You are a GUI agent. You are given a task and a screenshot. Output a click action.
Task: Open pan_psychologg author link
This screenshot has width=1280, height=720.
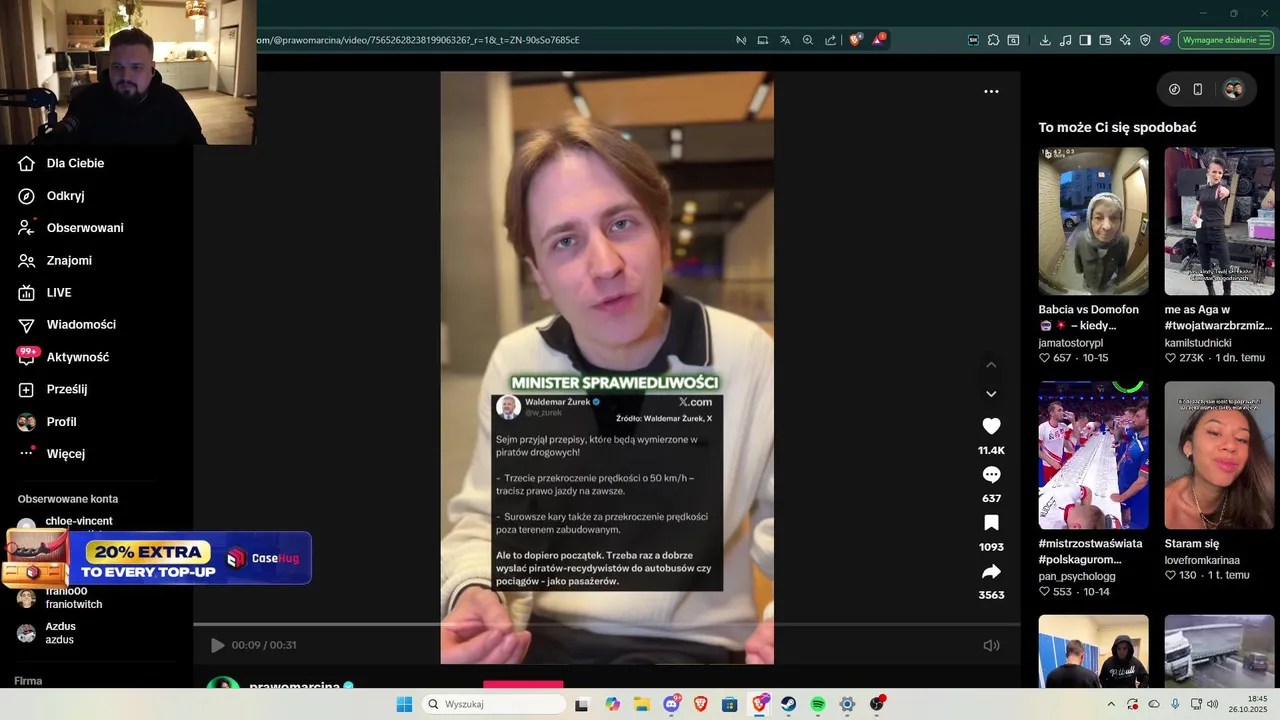1077,576
